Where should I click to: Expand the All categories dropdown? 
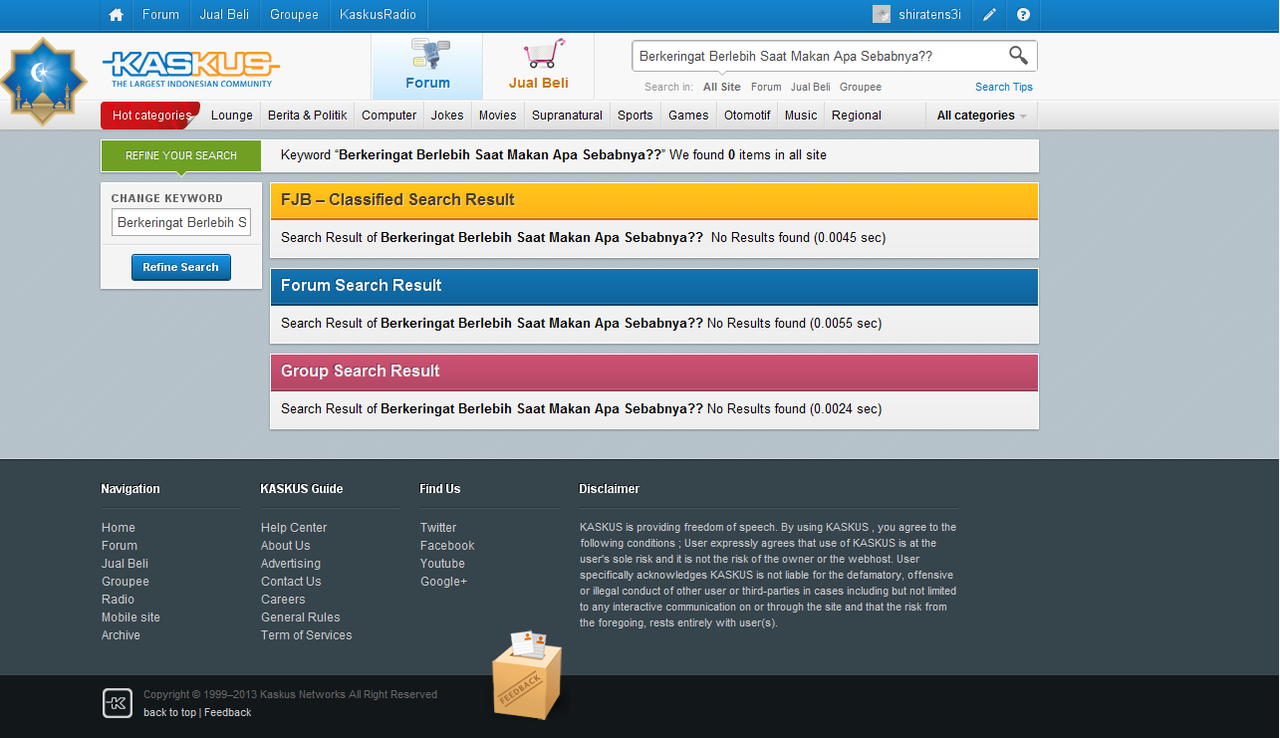(981, 115)
